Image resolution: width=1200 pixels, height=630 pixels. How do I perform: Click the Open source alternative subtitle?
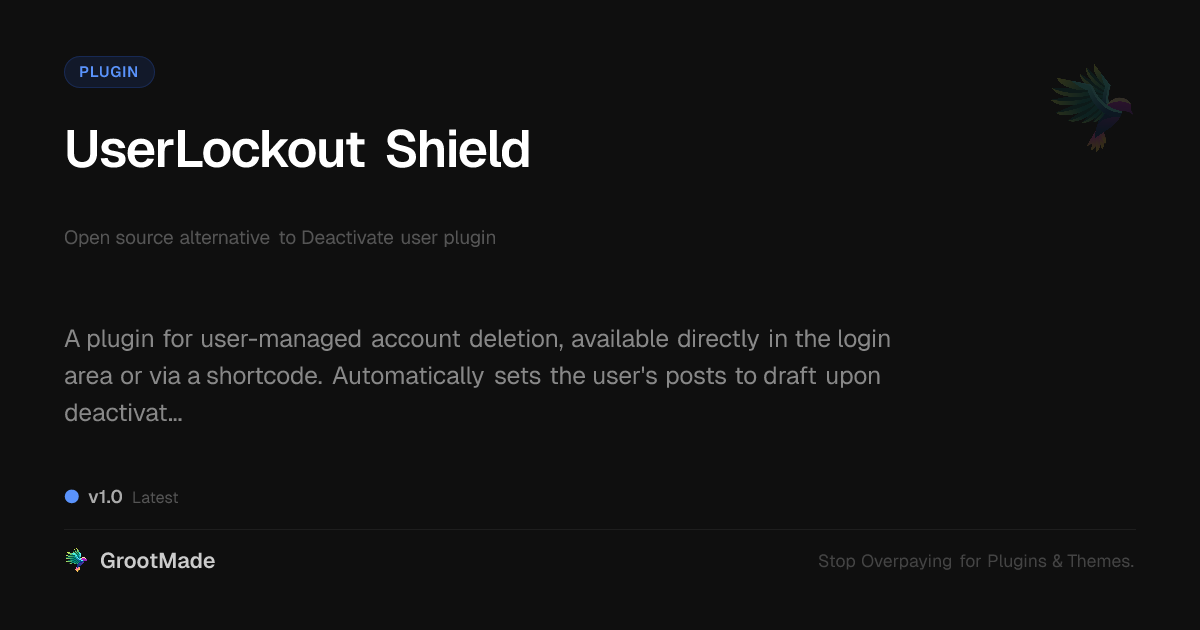pyautogui.click(x=280, y=238)
